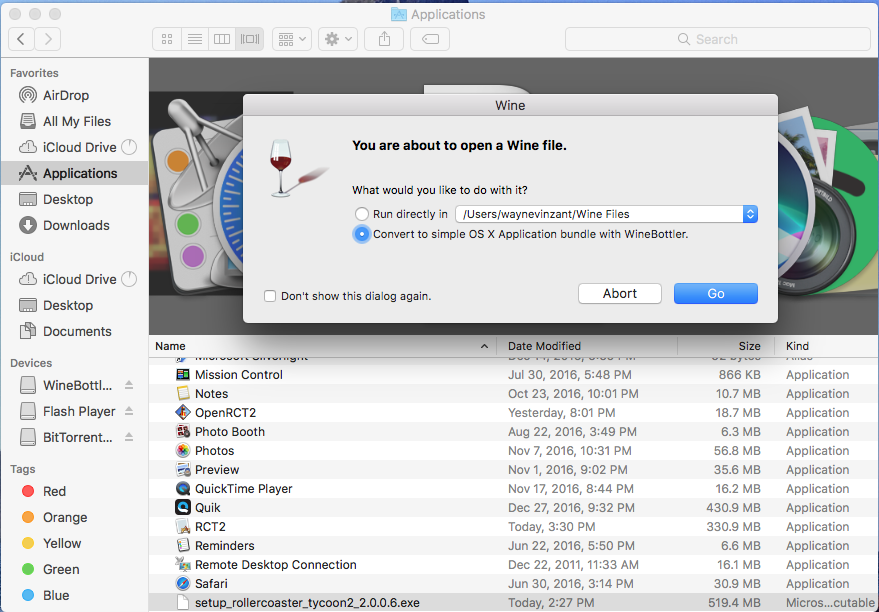Open Desktop under the iCloud section
Screen dimensions: 879x612
74,305
